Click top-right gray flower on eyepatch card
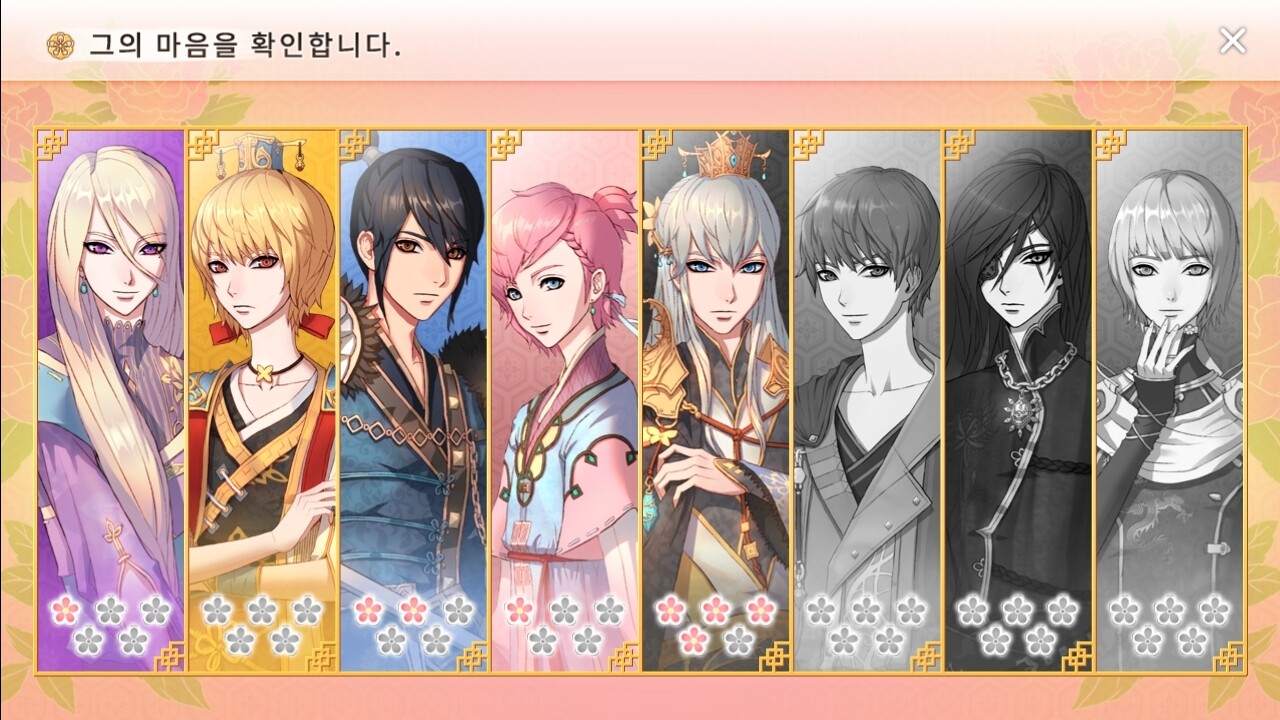Screen dimensions: 1280x720 pos(1062,609)
